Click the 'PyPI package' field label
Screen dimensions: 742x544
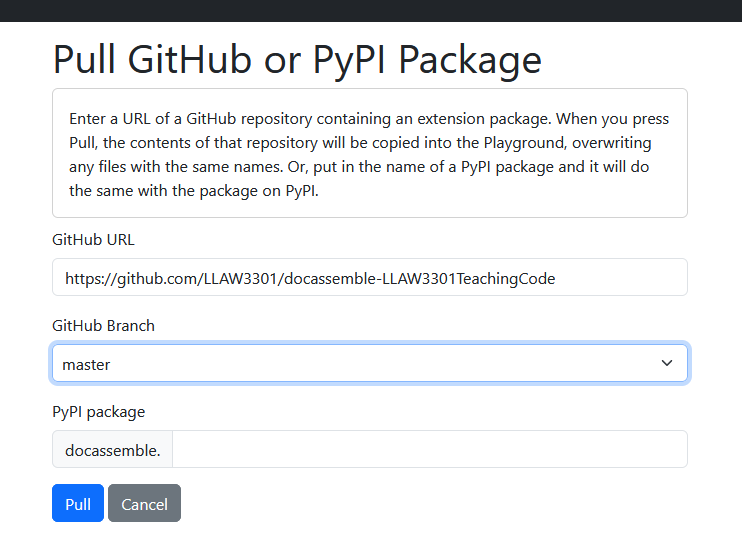click(x=98, y=411)
